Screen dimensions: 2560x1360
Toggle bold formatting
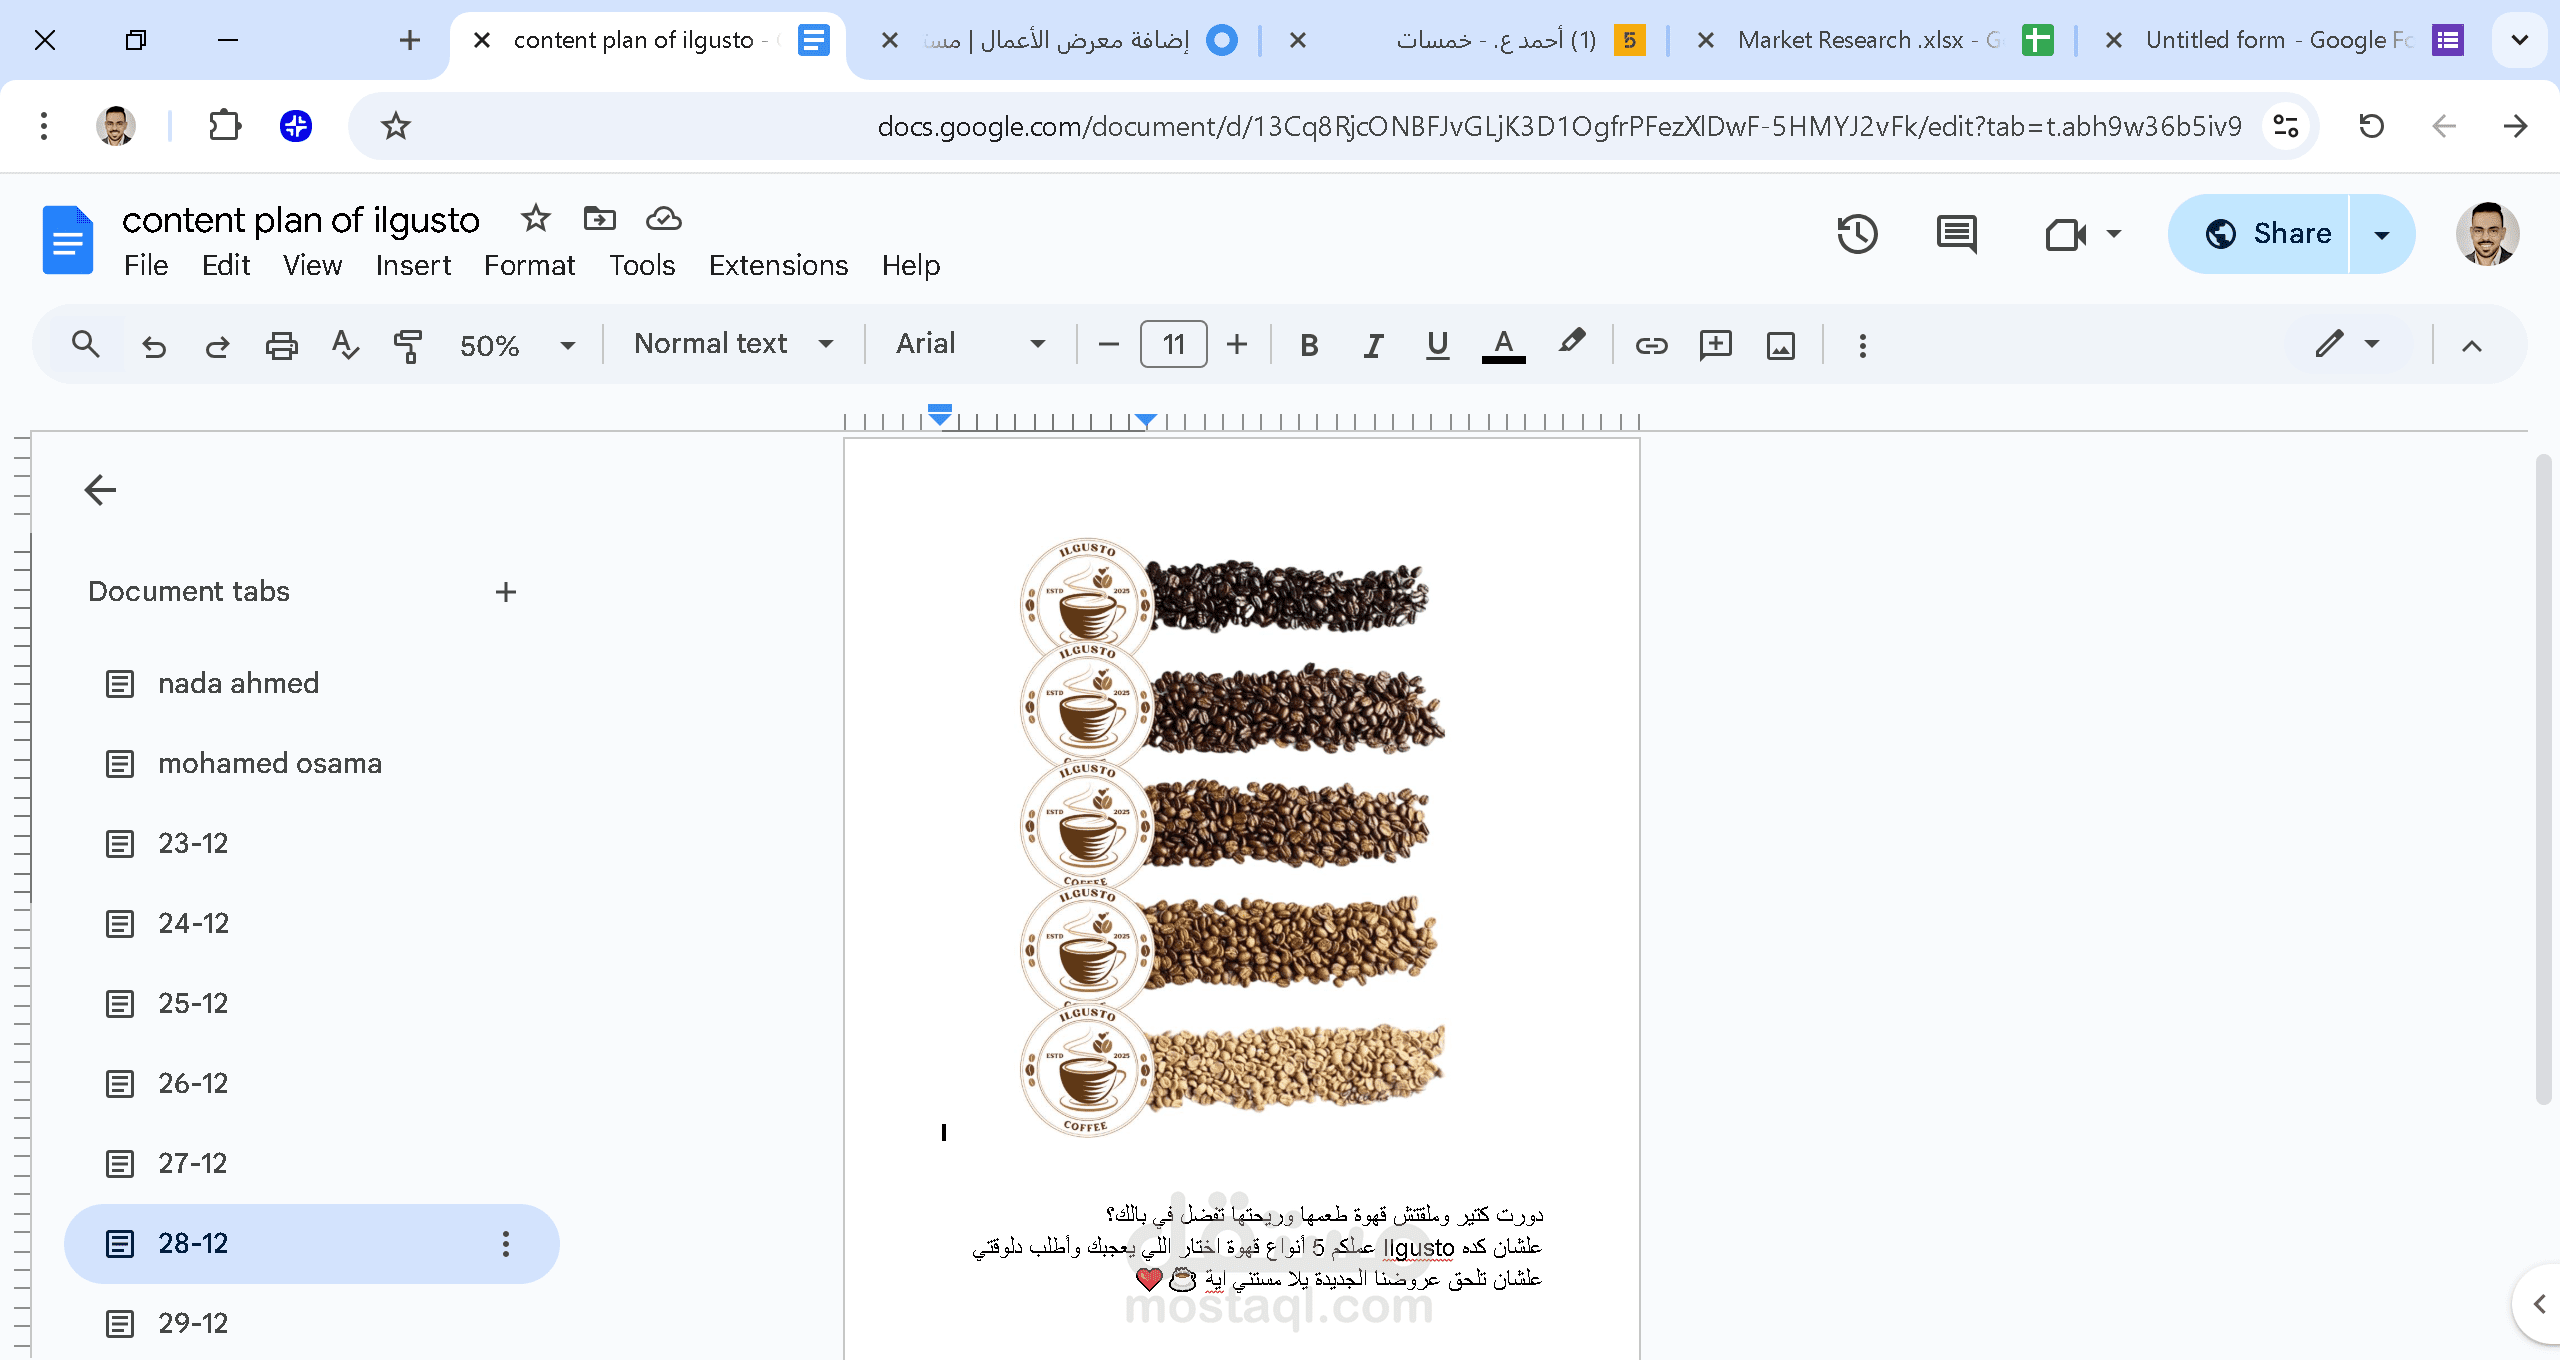[1309, 345]
